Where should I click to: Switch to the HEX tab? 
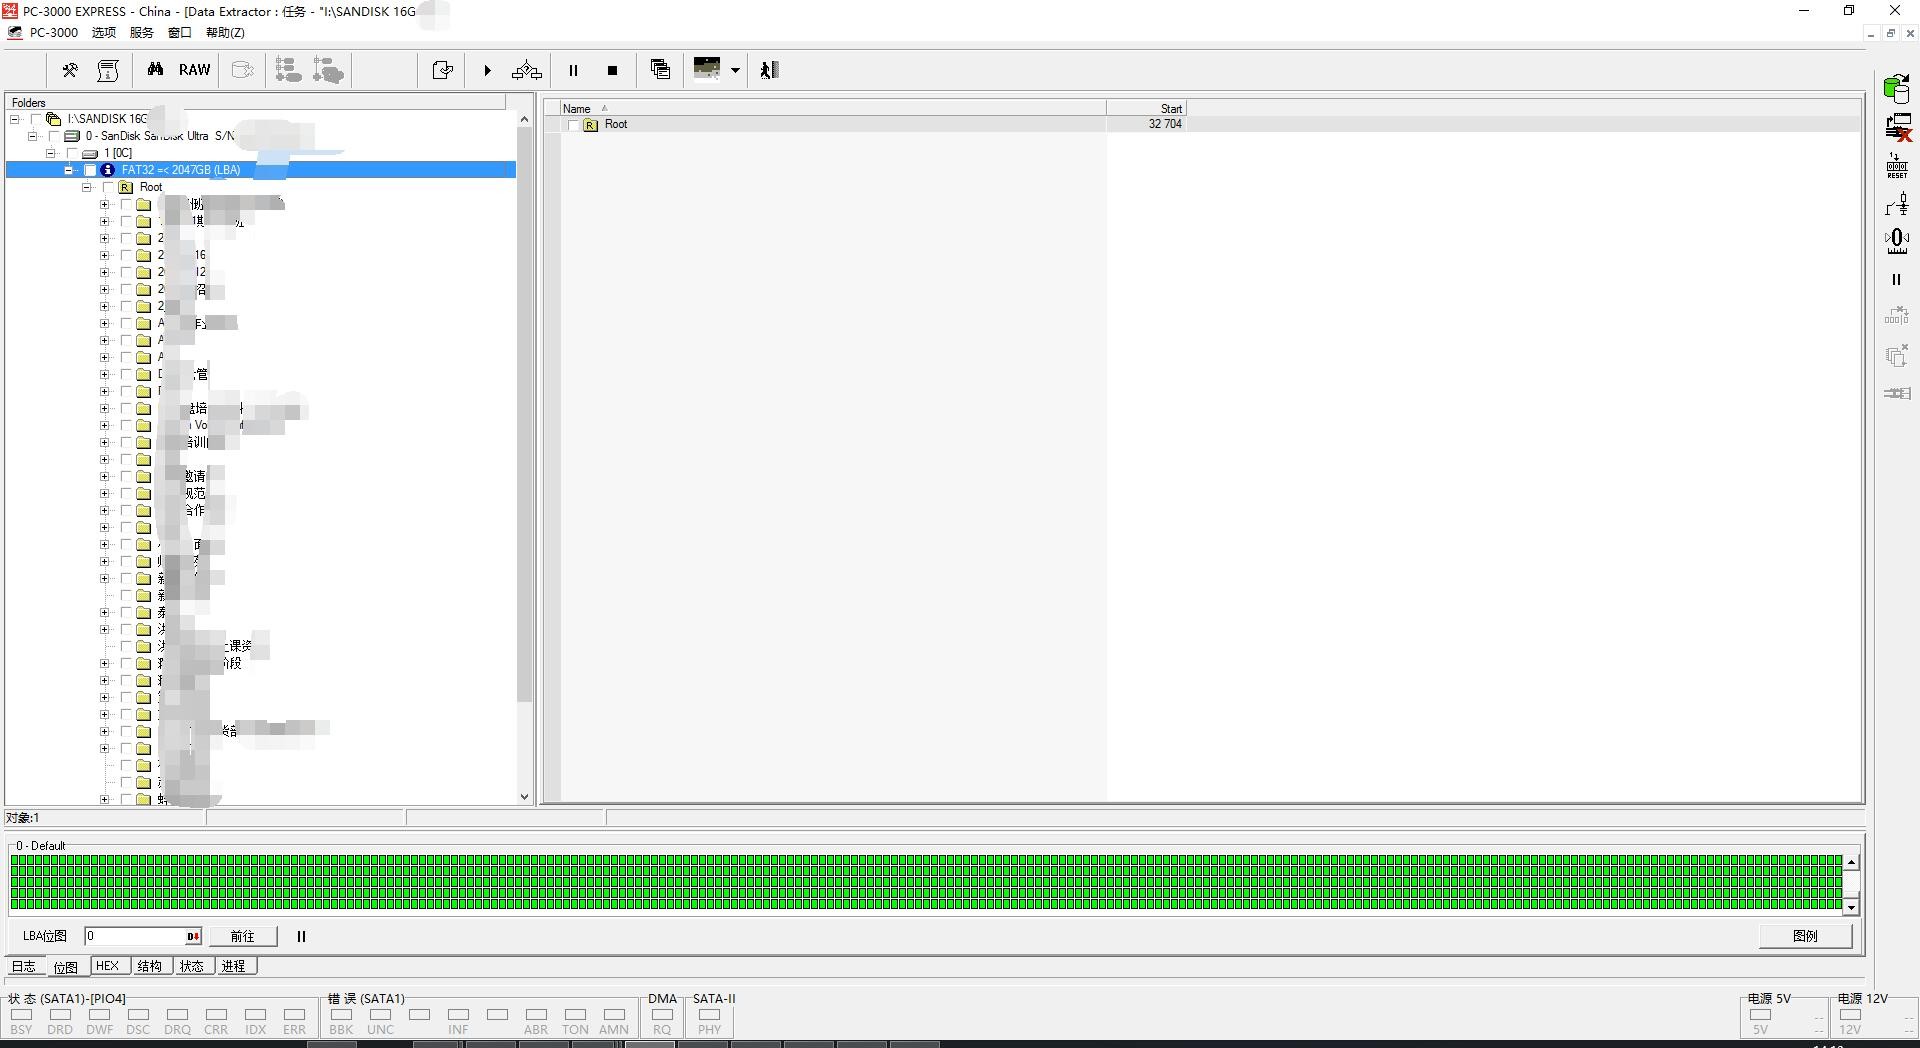(x=108, y=966)
